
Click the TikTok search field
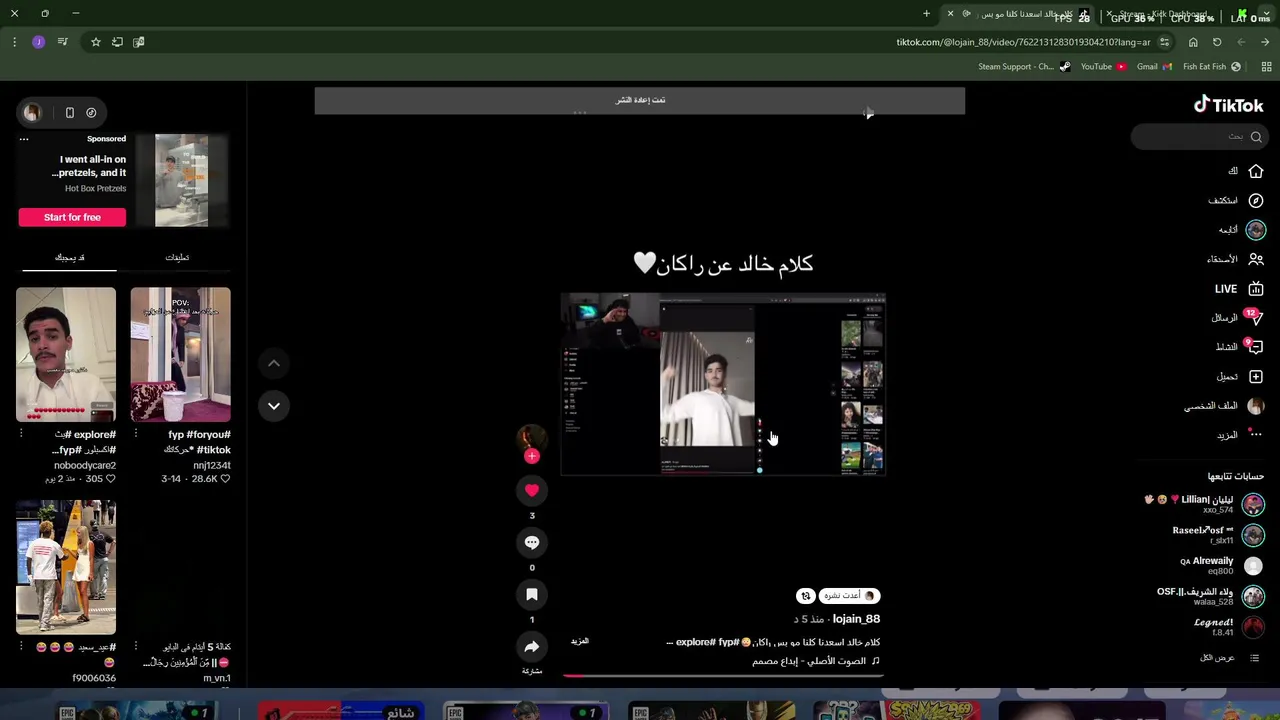(1198, 137)
